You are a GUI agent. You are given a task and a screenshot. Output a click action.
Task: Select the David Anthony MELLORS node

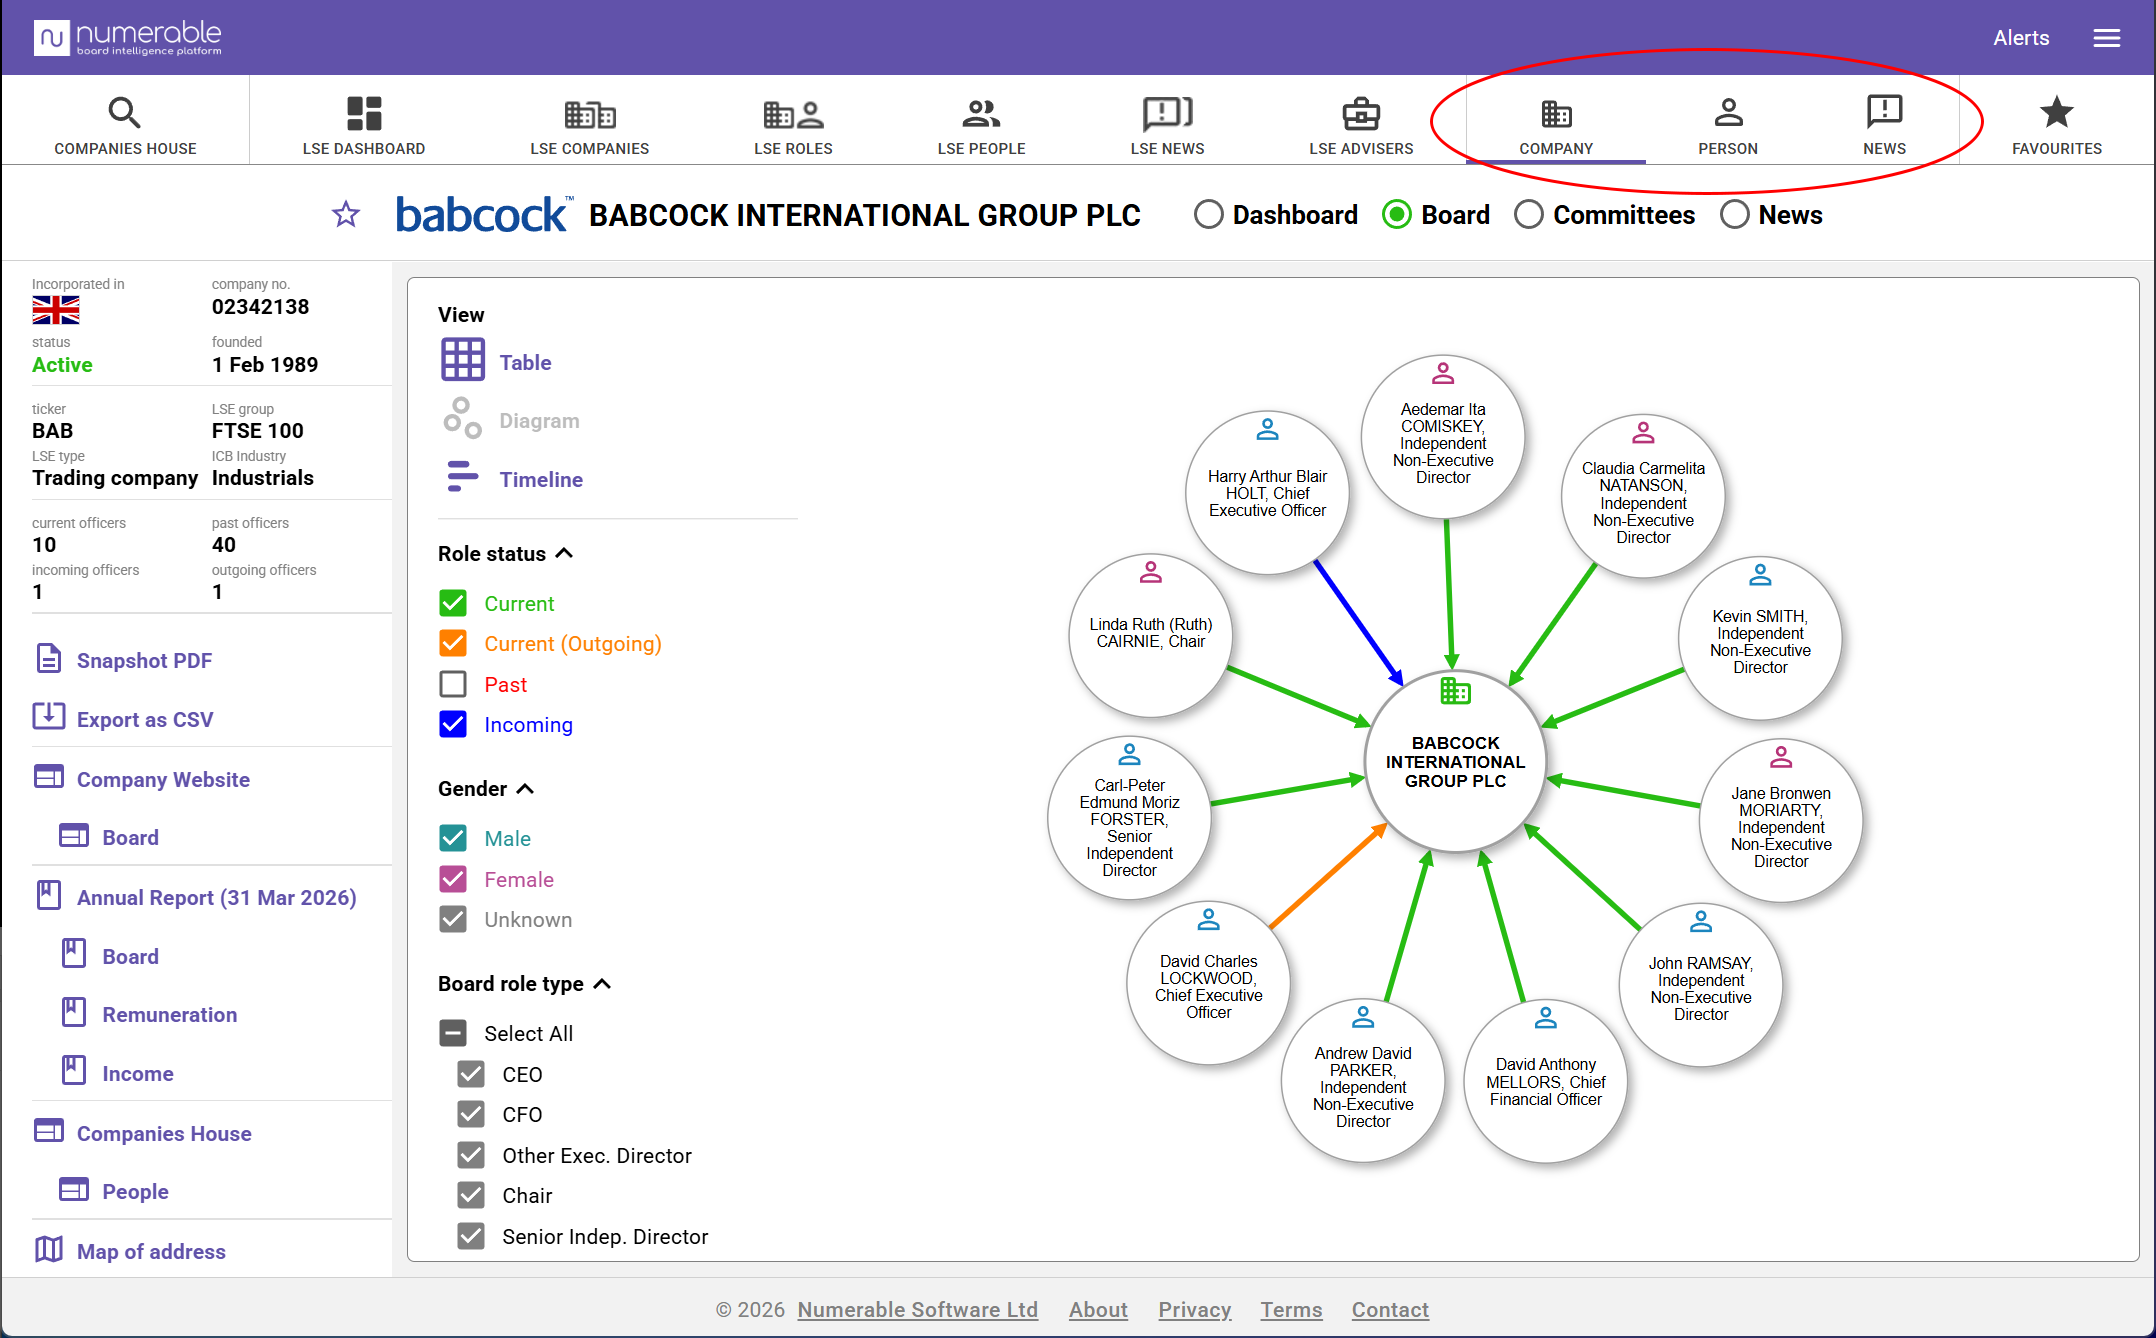click(x=1545, y=1080)
